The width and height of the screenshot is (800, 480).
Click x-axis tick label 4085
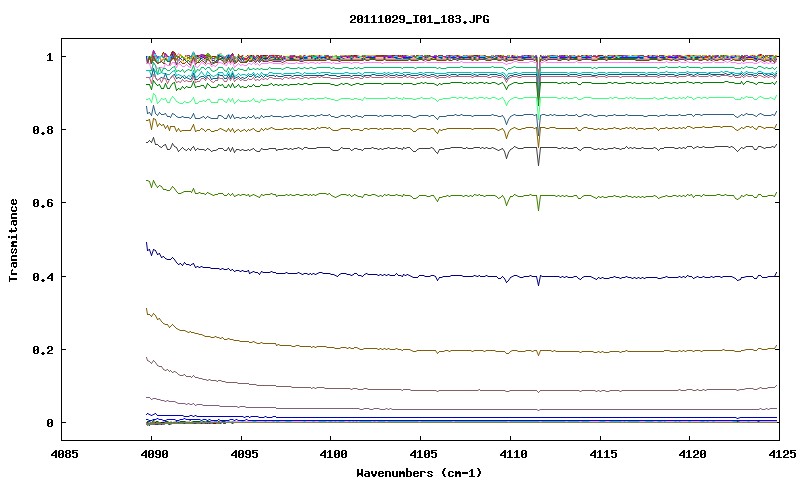(64, 454)
